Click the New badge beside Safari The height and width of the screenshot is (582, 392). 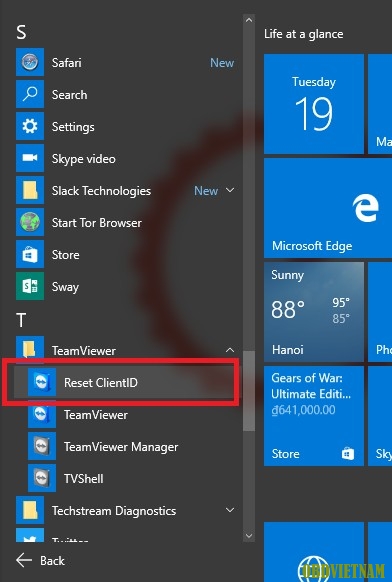click(x=222, y=63)
